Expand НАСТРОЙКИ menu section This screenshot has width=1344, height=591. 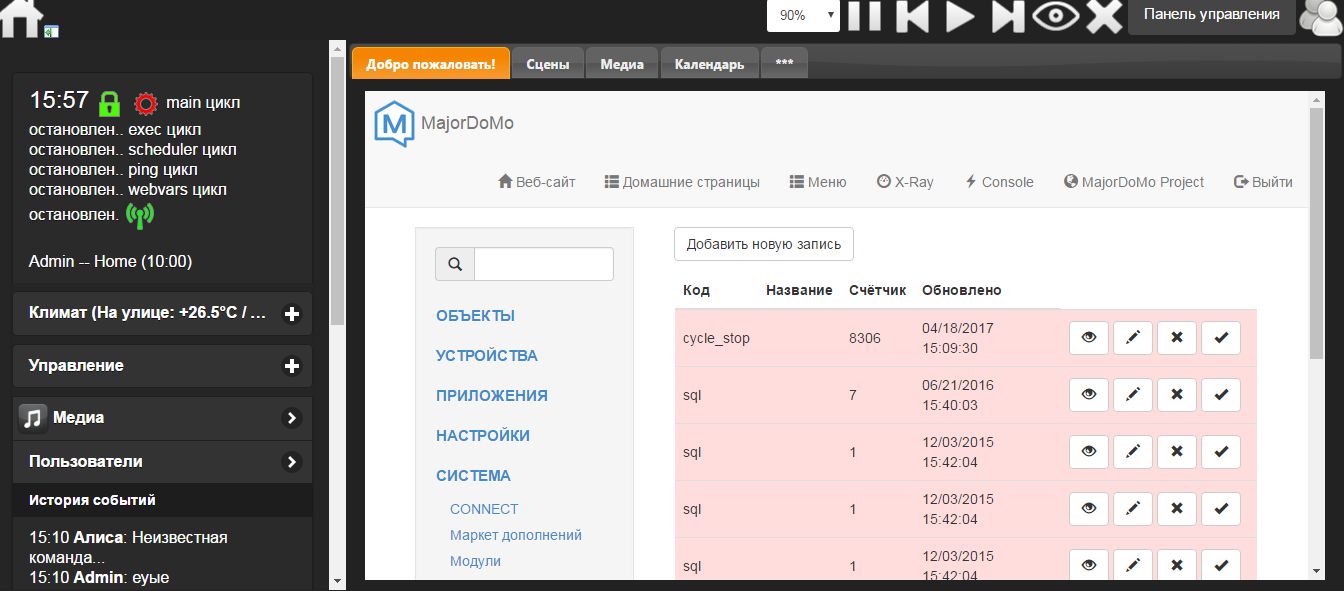pyautogui.click(x=483, y=436)
